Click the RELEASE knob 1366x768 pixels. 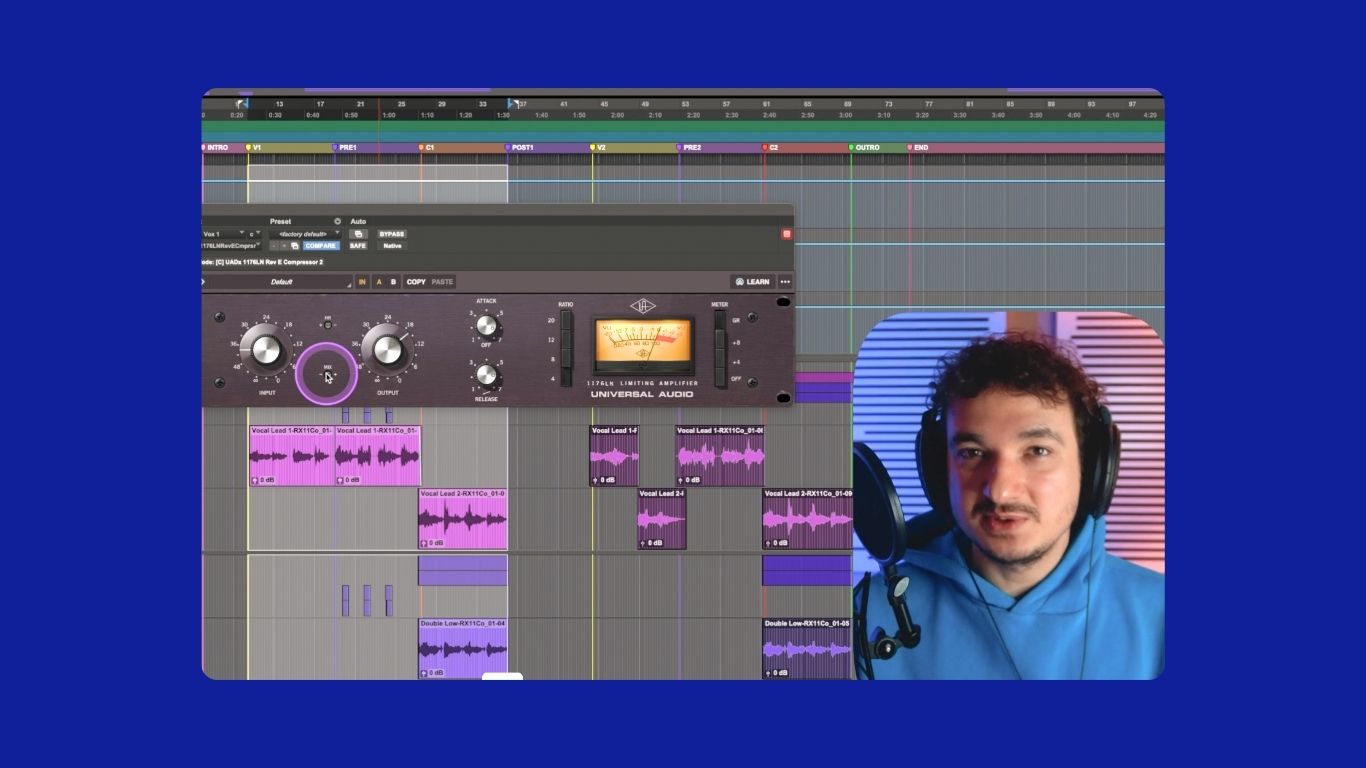pos(486,375)
